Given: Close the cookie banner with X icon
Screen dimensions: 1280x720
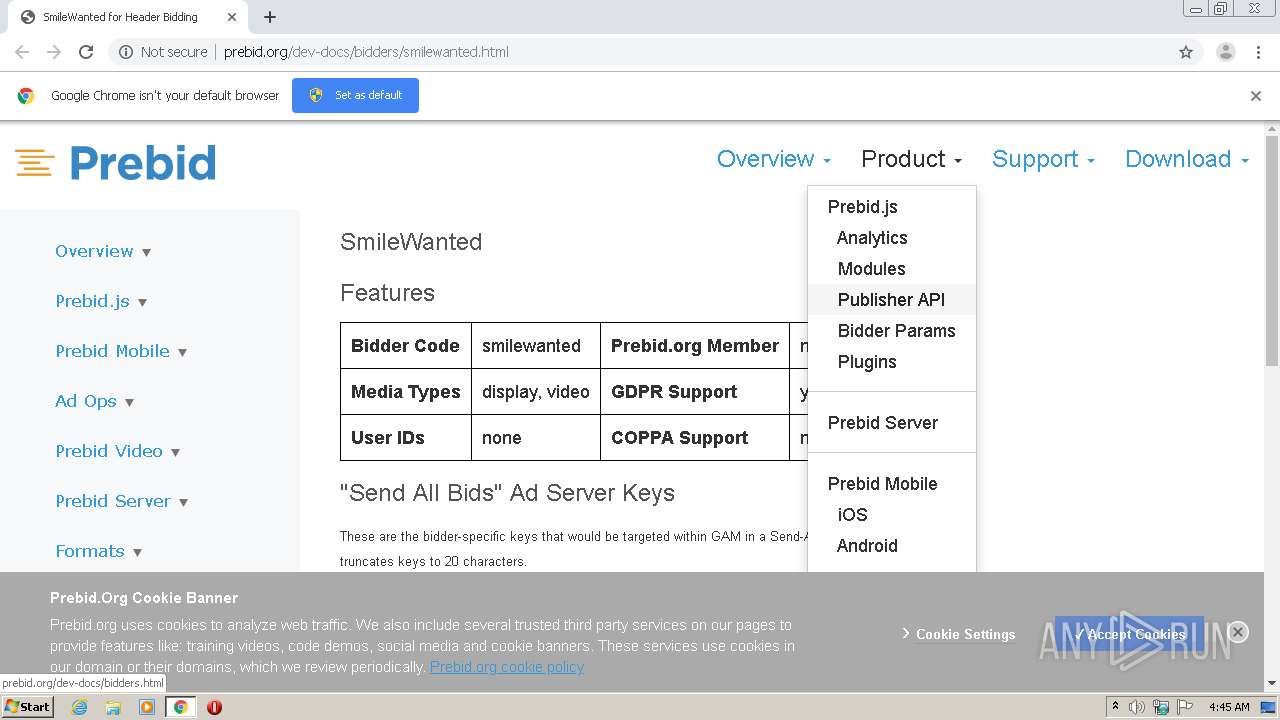Looking at the screenshot, I should [1238, 632].
